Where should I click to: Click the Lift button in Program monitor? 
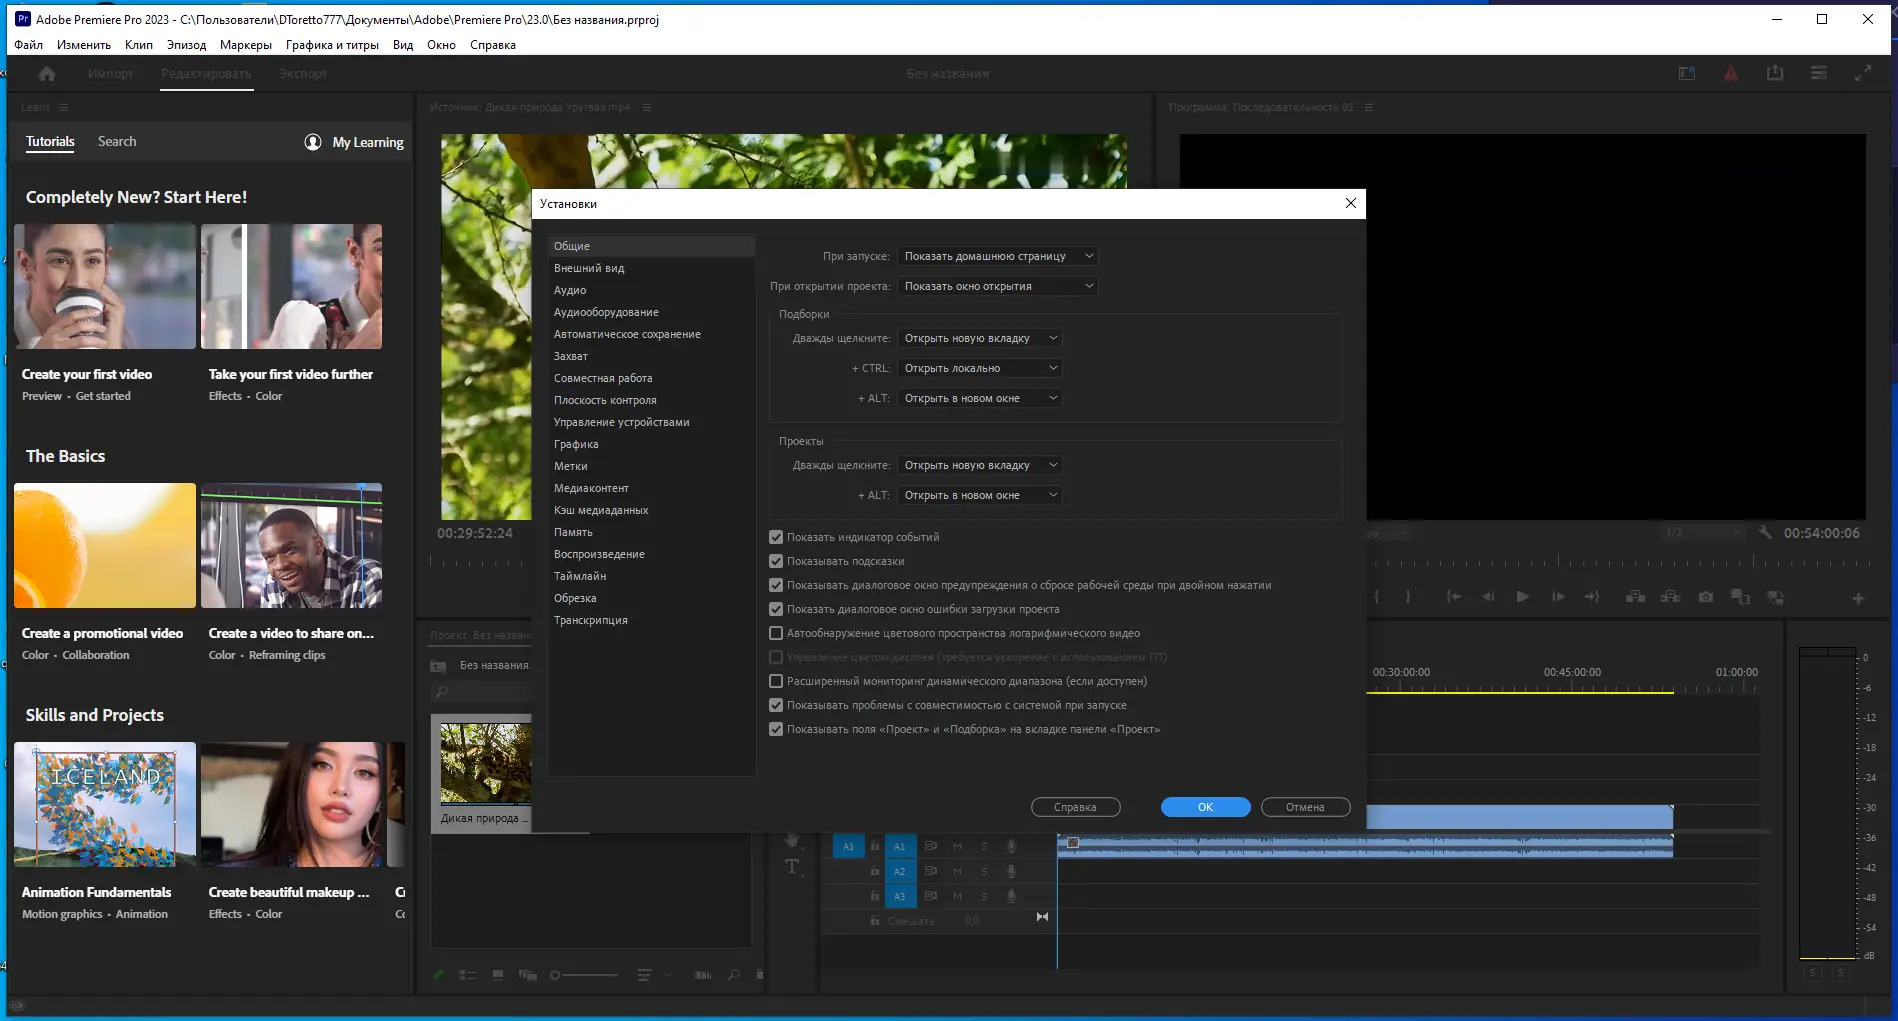[x=1636, y=597]
